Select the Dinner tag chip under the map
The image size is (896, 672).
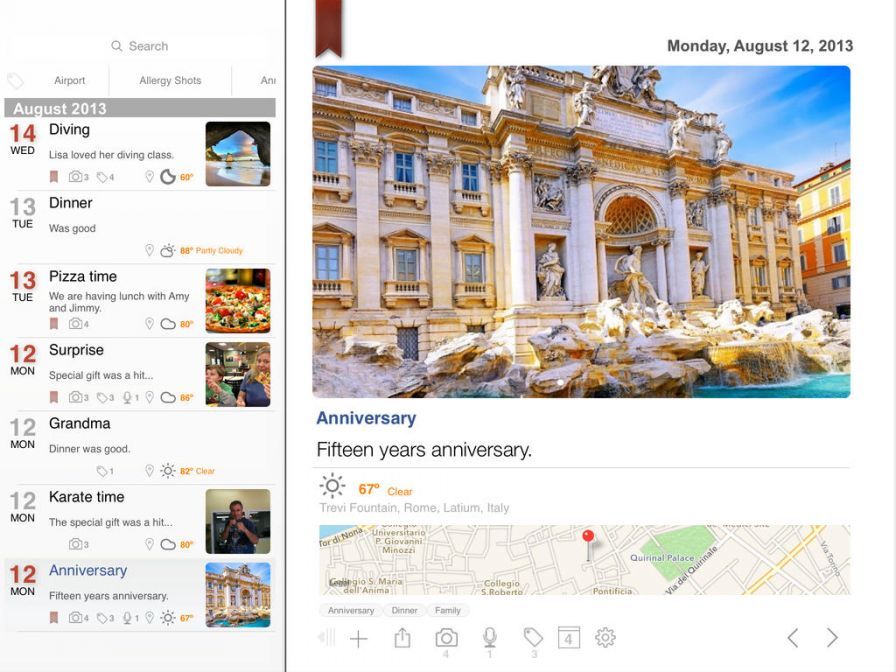click(x=405, y=610)
